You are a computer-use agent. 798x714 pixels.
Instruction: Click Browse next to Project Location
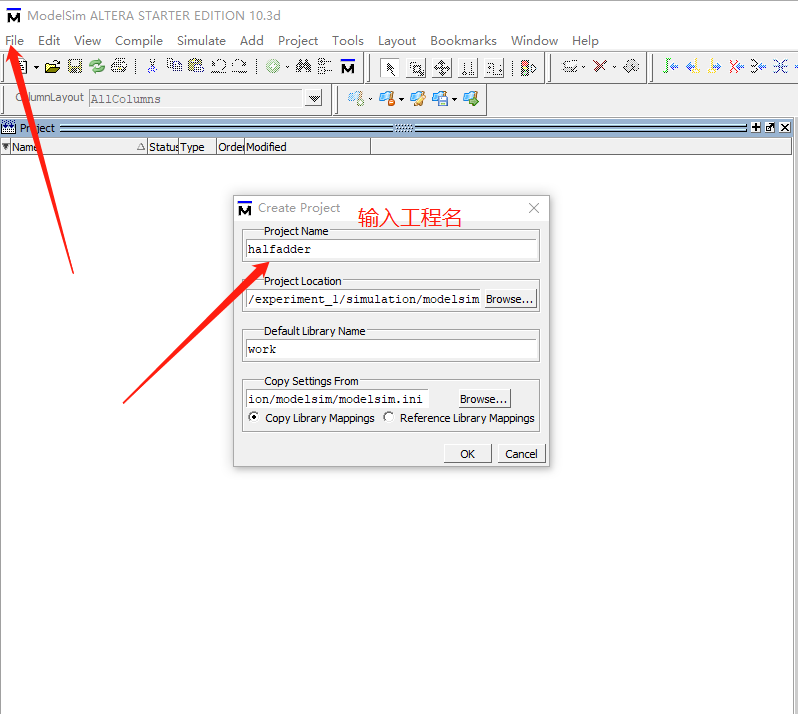pyautogui.click(x=509, y=299)
